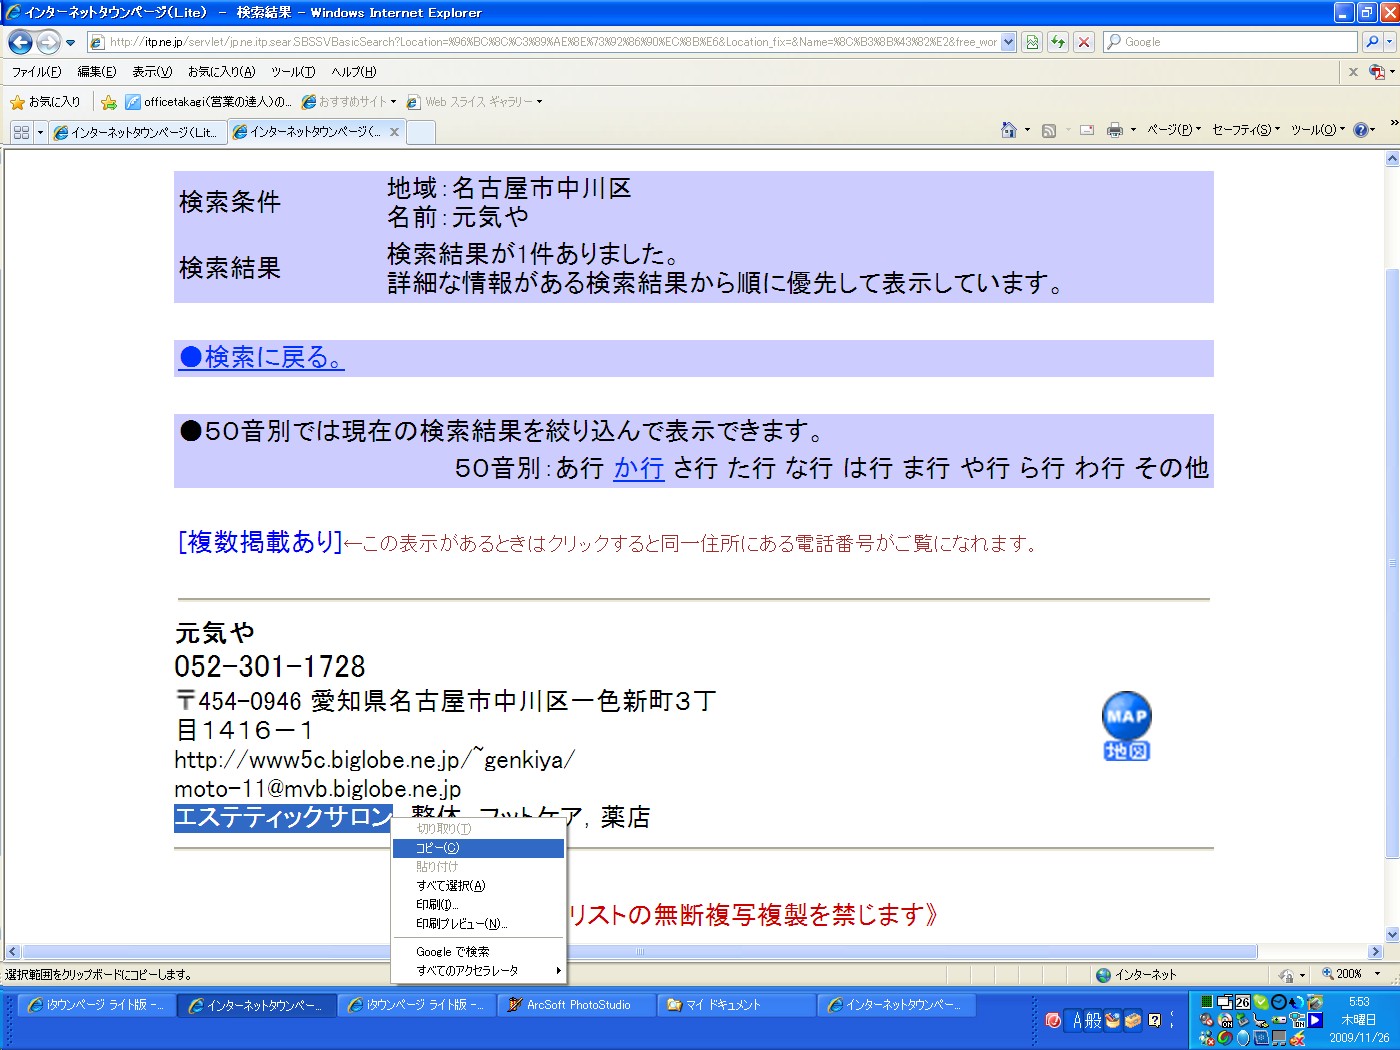Choose 印刷プレビュー(N)... from the context menu
The width and height of the screenshot is (1400, 1050).
pos(478,924)
